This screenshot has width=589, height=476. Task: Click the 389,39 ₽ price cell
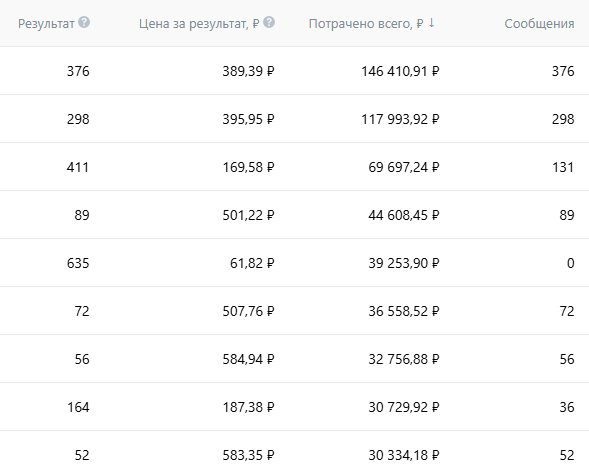click(x=248, y=71)
